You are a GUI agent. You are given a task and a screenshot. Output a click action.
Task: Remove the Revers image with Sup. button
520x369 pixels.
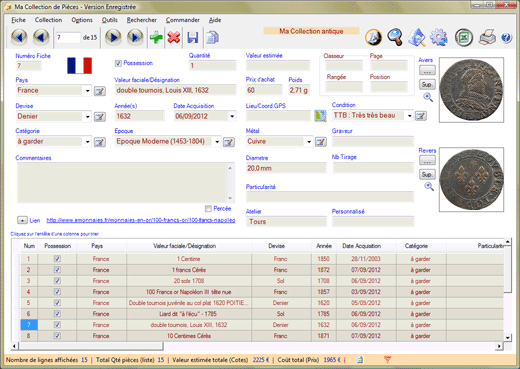pos(427,174)
